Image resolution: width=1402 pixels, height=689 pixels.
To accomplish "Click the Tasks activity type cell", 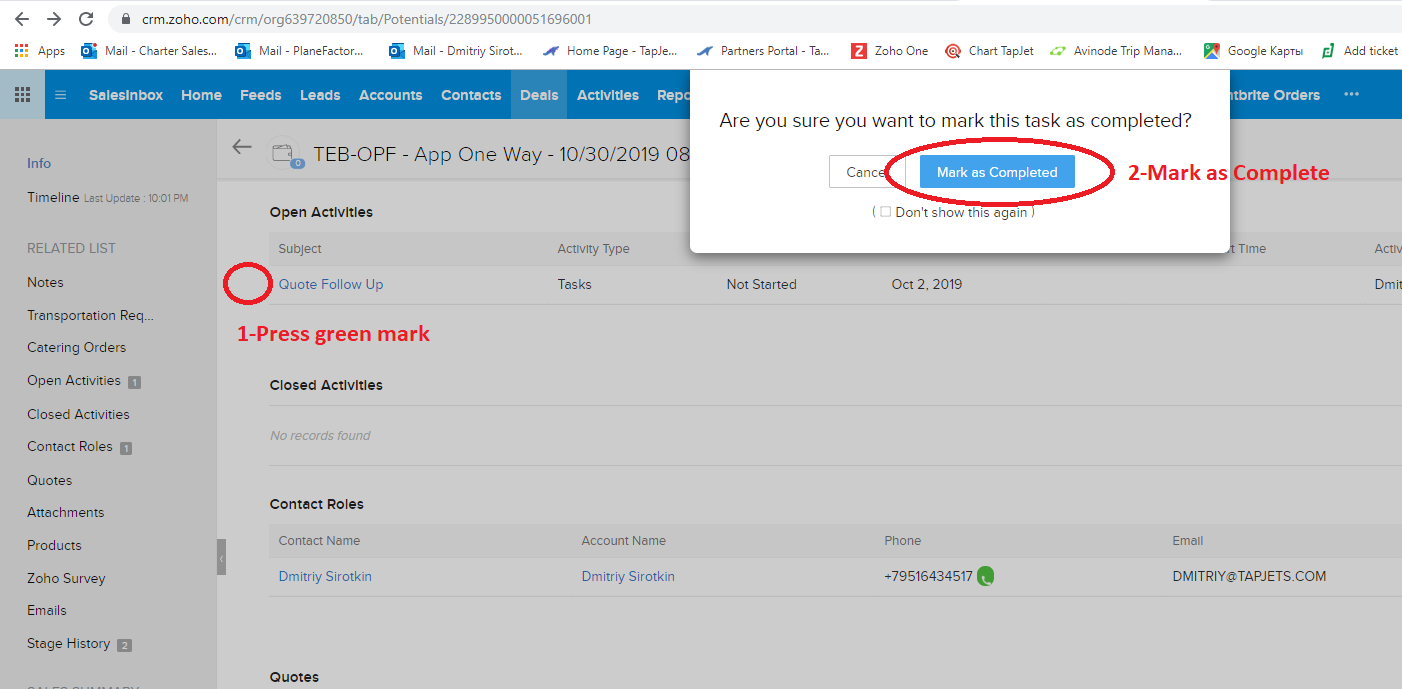I will 575,284.
